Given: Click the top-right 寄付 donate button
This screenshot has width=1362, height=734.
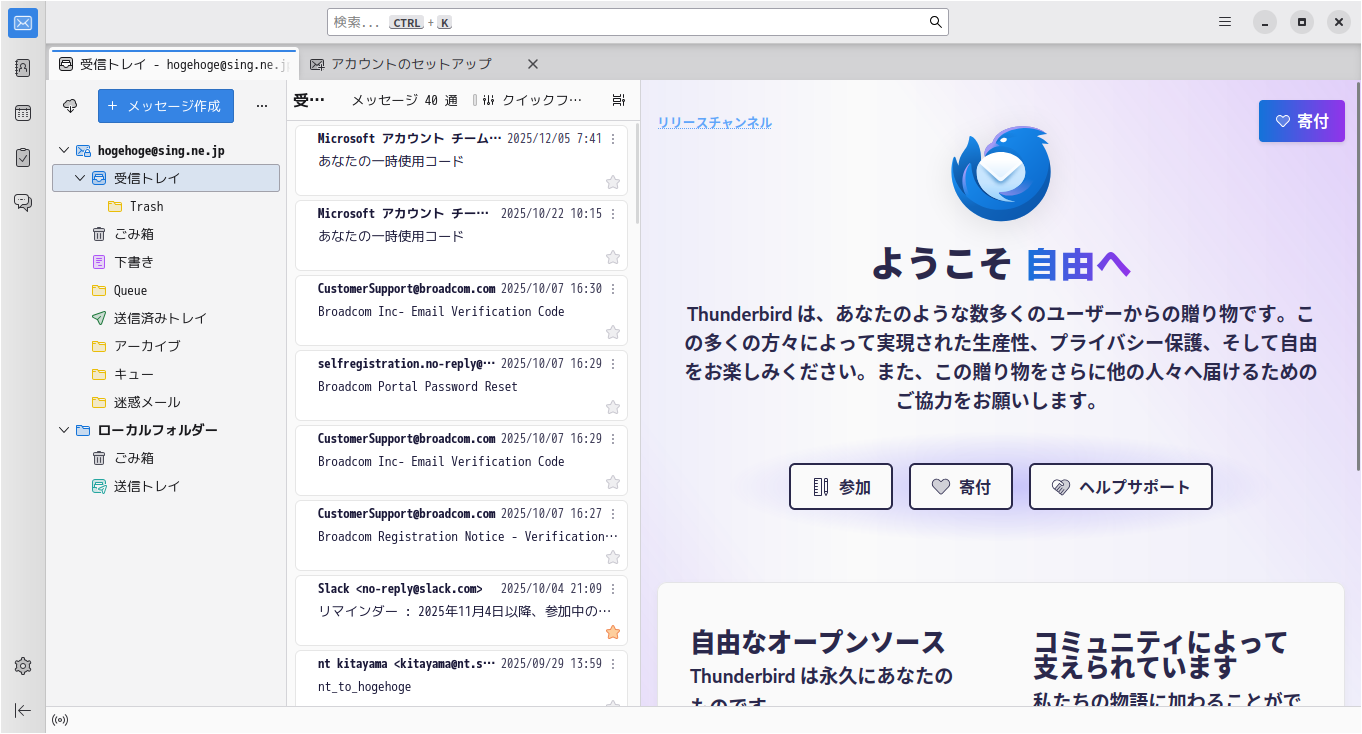Looking at the screenshot, I should [1302, 121].
